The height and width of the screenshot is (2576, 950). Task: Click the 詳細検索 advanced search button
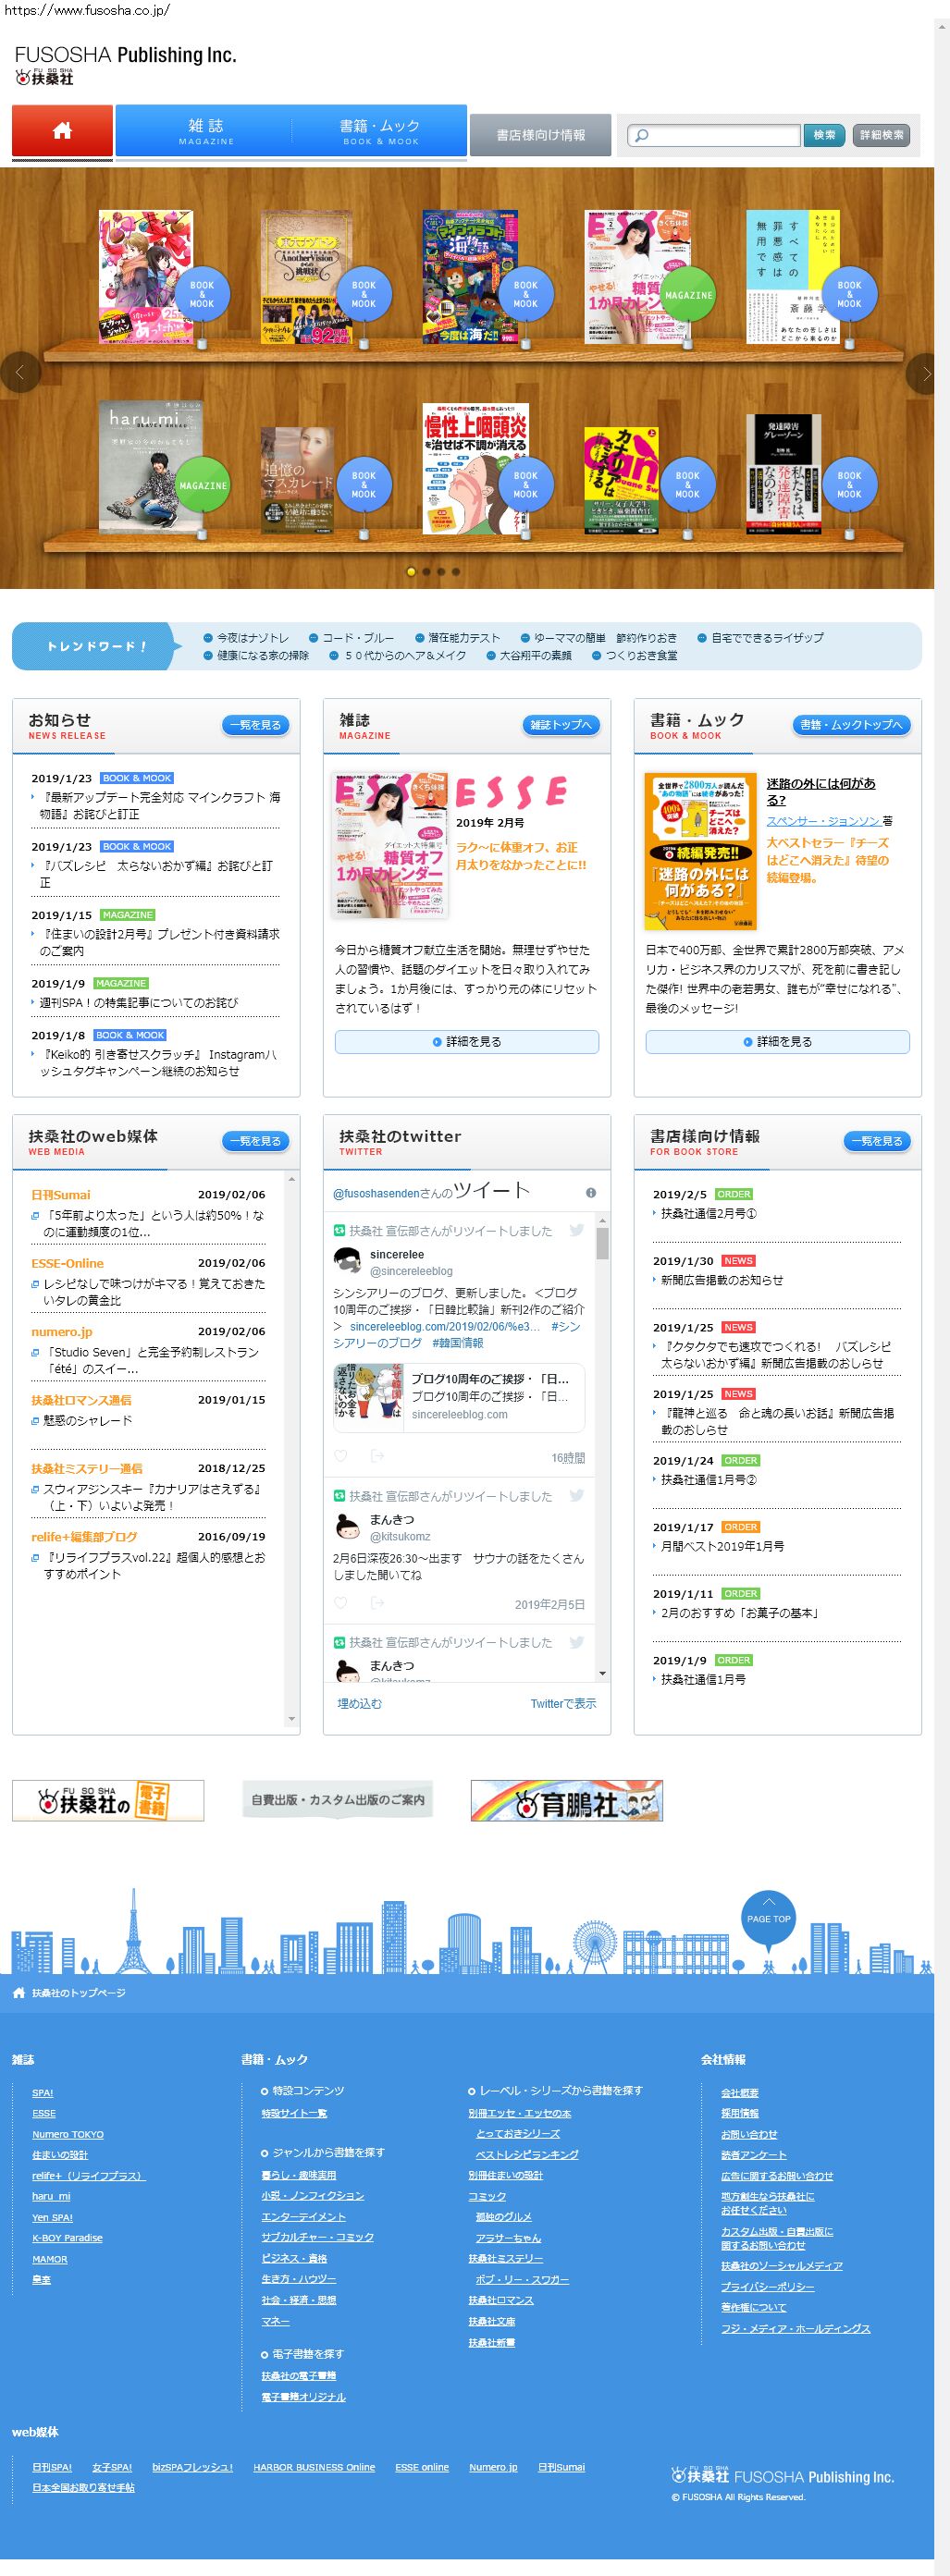pos(881,135)
